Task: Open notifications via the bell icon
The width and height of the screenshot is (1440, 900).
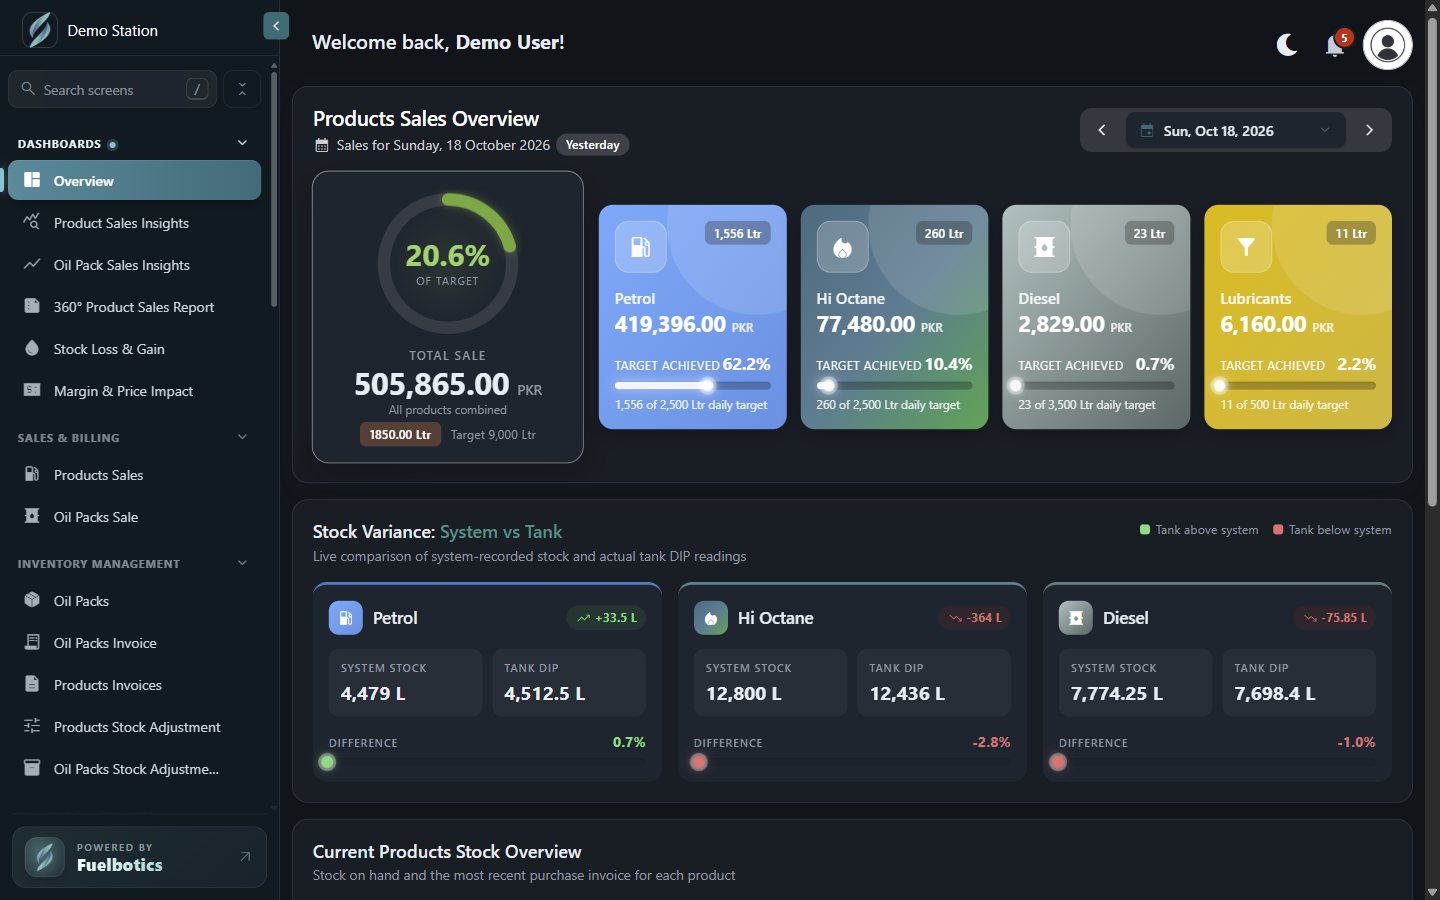Action: pos(1335,45)
